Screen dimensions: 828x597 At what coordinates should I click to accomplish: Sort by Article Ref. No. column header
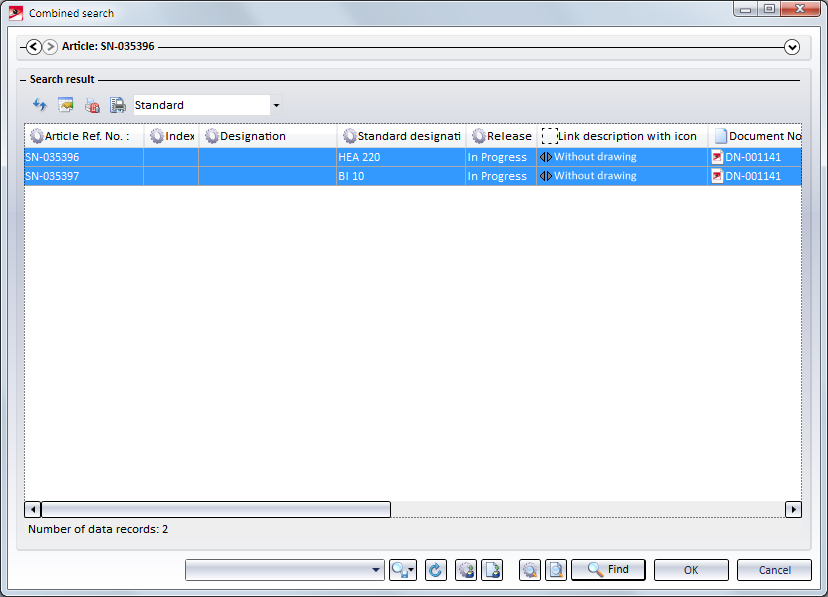(x=84, y=136)
